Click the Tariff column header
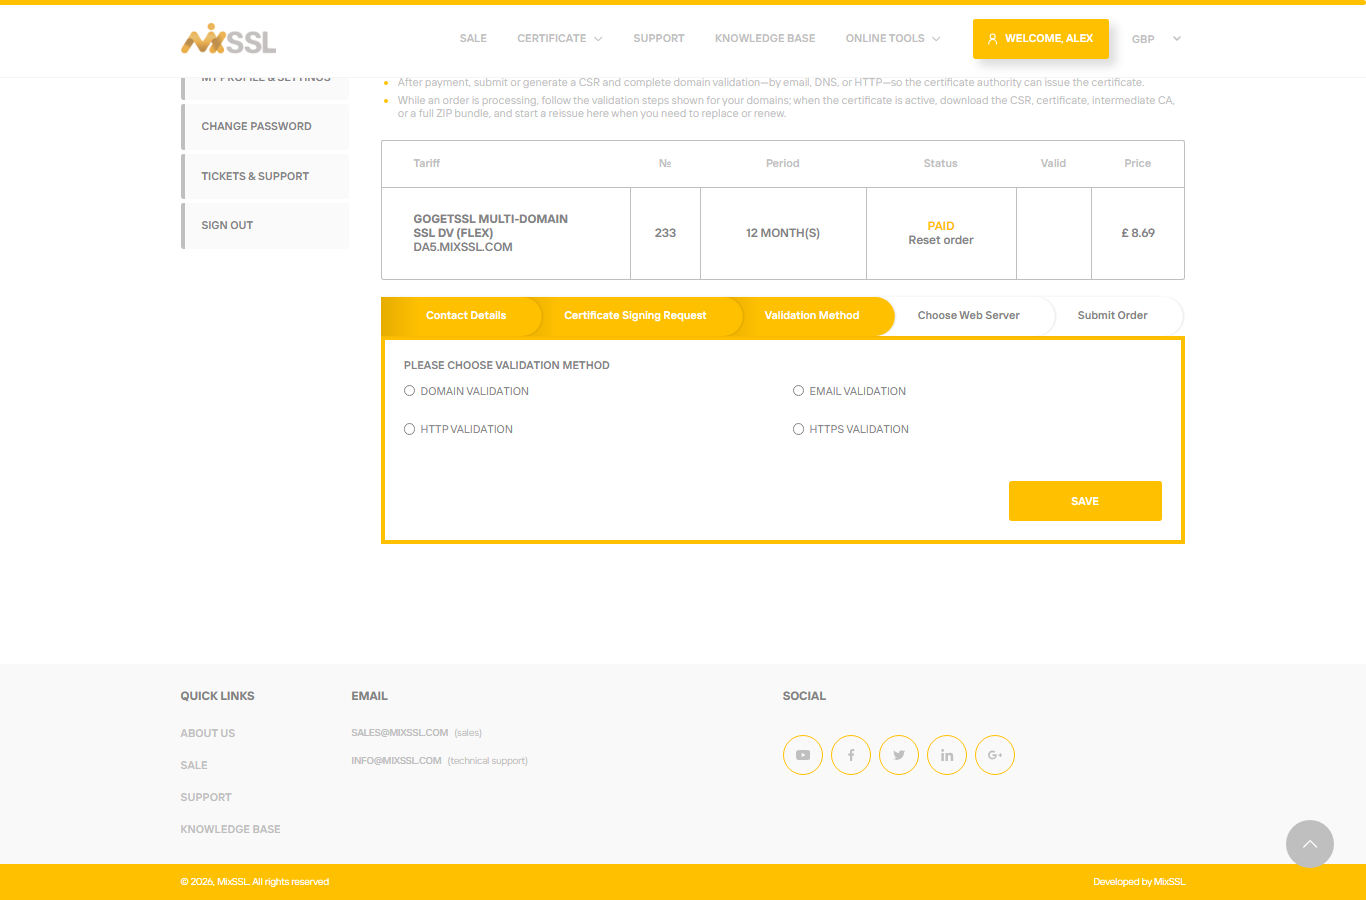 [x=427, y=163]
